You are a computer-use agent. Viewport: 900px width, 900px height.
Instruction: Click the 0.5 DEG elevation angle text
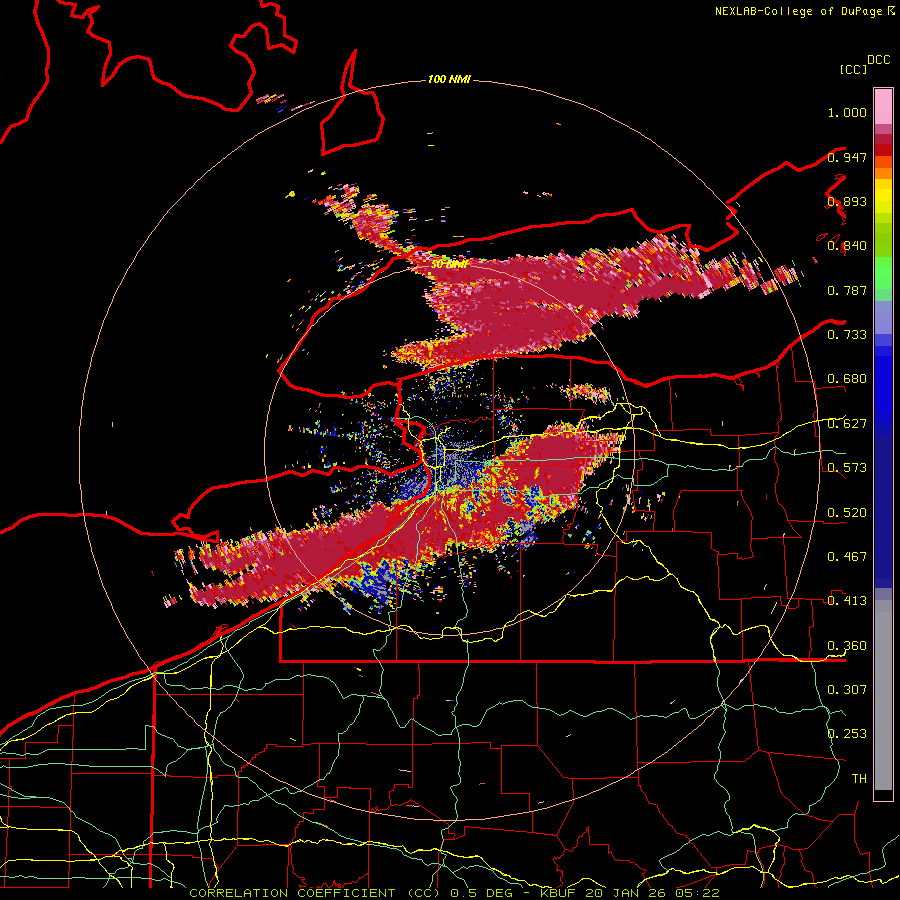tap(482, 893)
